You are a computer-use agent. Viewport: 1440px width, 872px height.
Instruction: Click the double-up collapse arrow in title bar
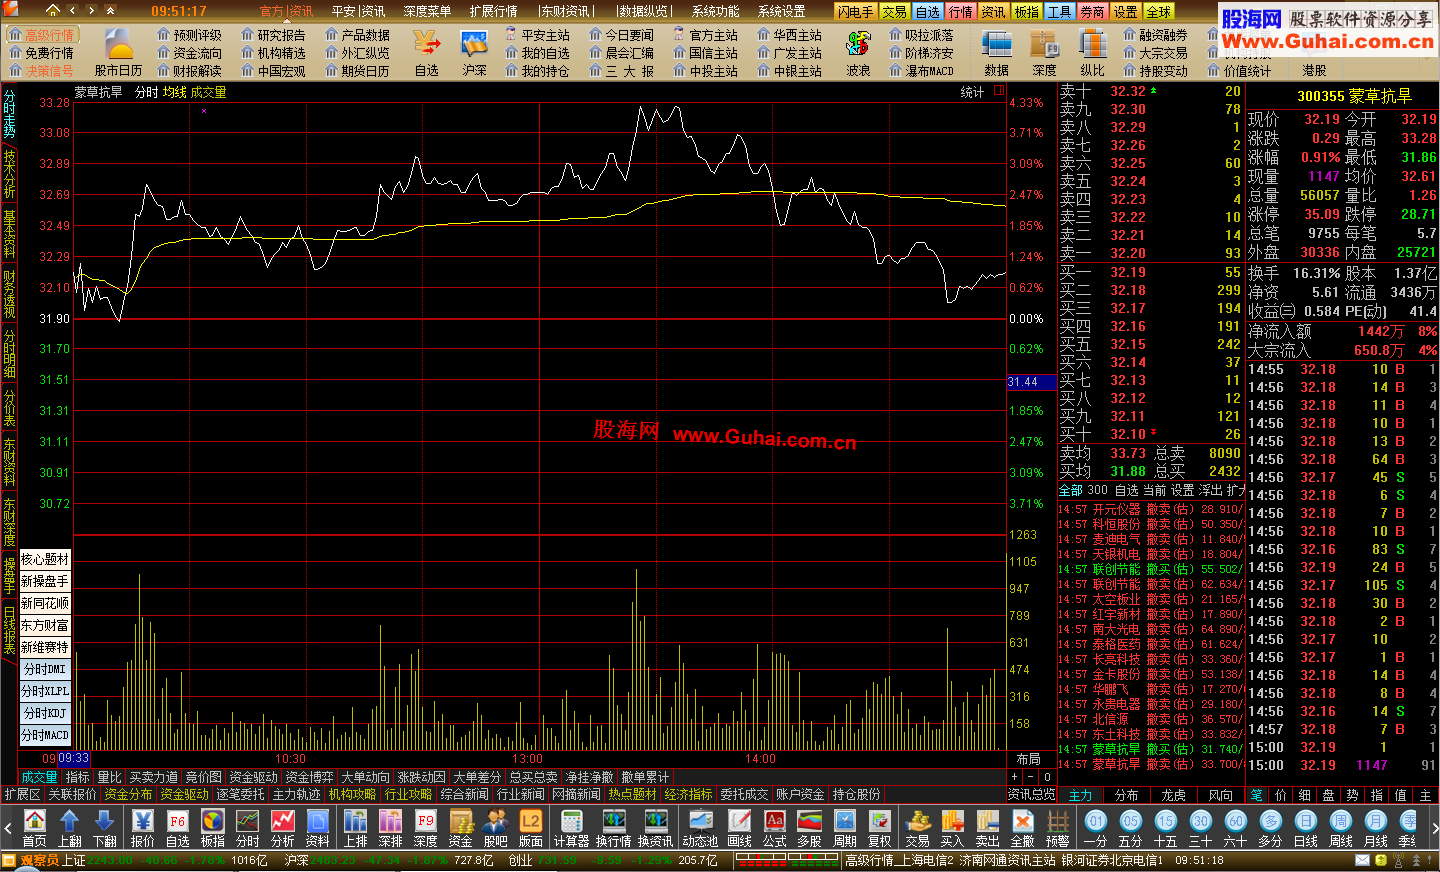click(110, 10)
